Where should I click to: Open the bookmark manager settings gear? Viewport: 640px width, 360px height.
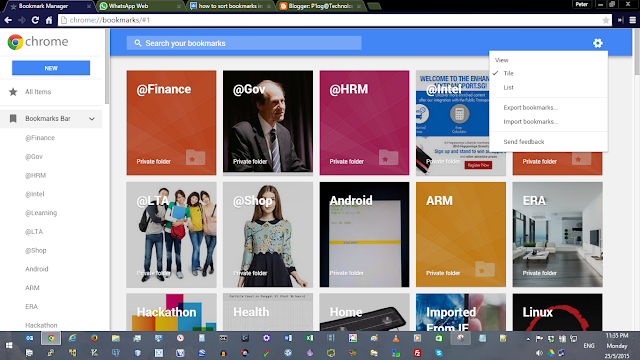[x=598, y=43]
